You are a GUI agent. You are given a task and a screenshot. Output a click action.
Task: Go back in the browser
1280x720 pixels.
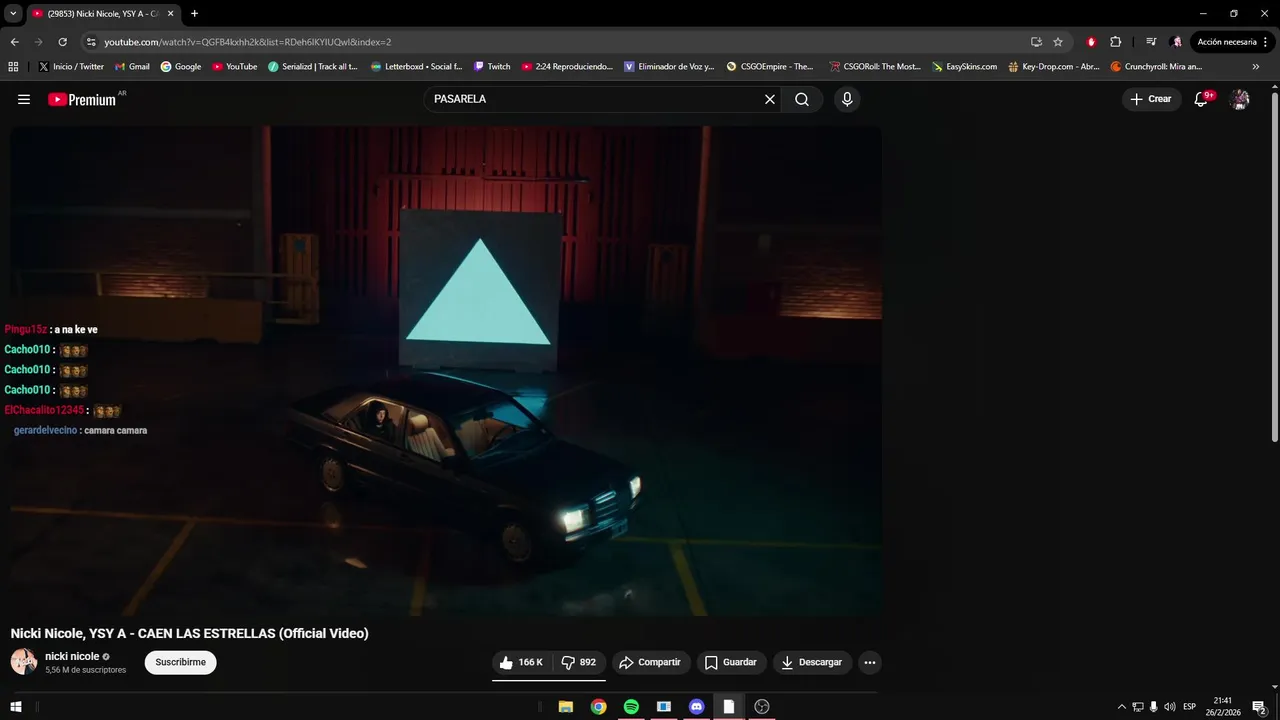14,42
